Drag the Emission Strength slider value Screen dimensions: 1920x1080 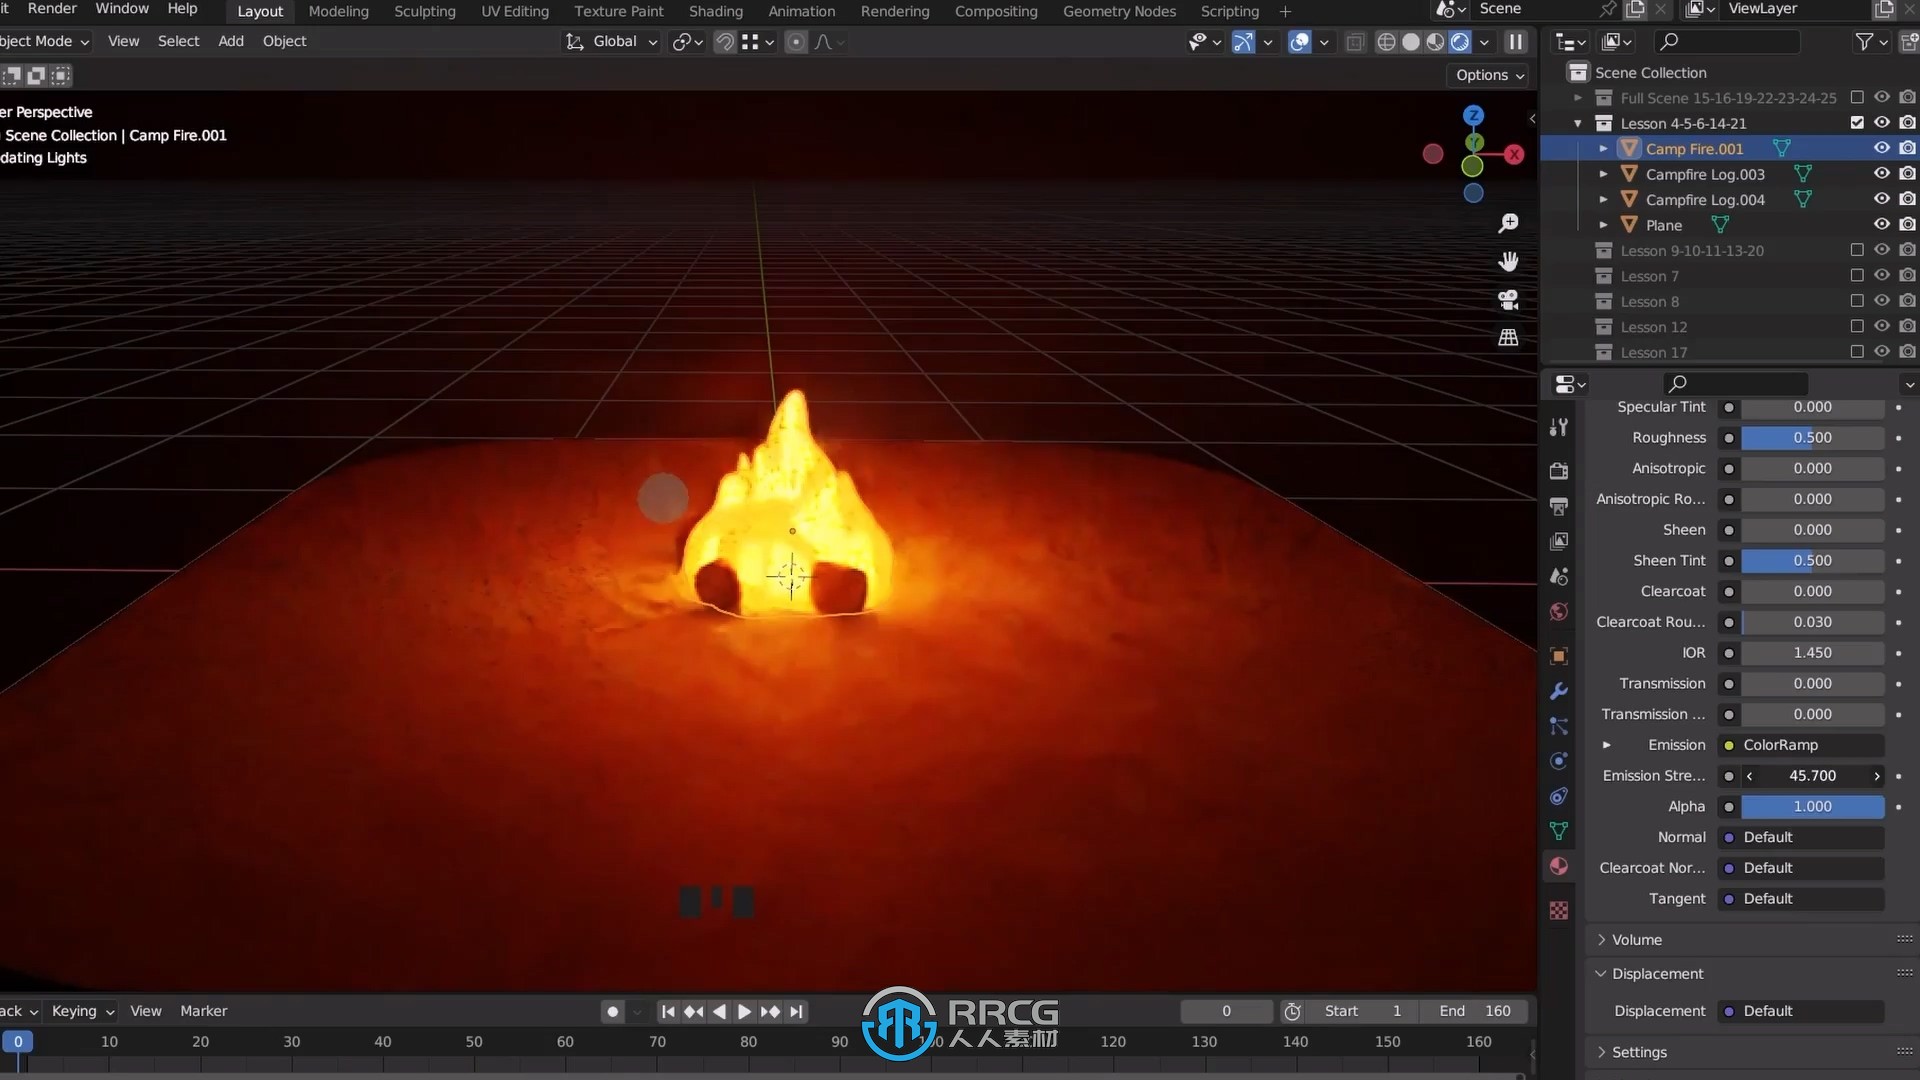click(1812, 775)
